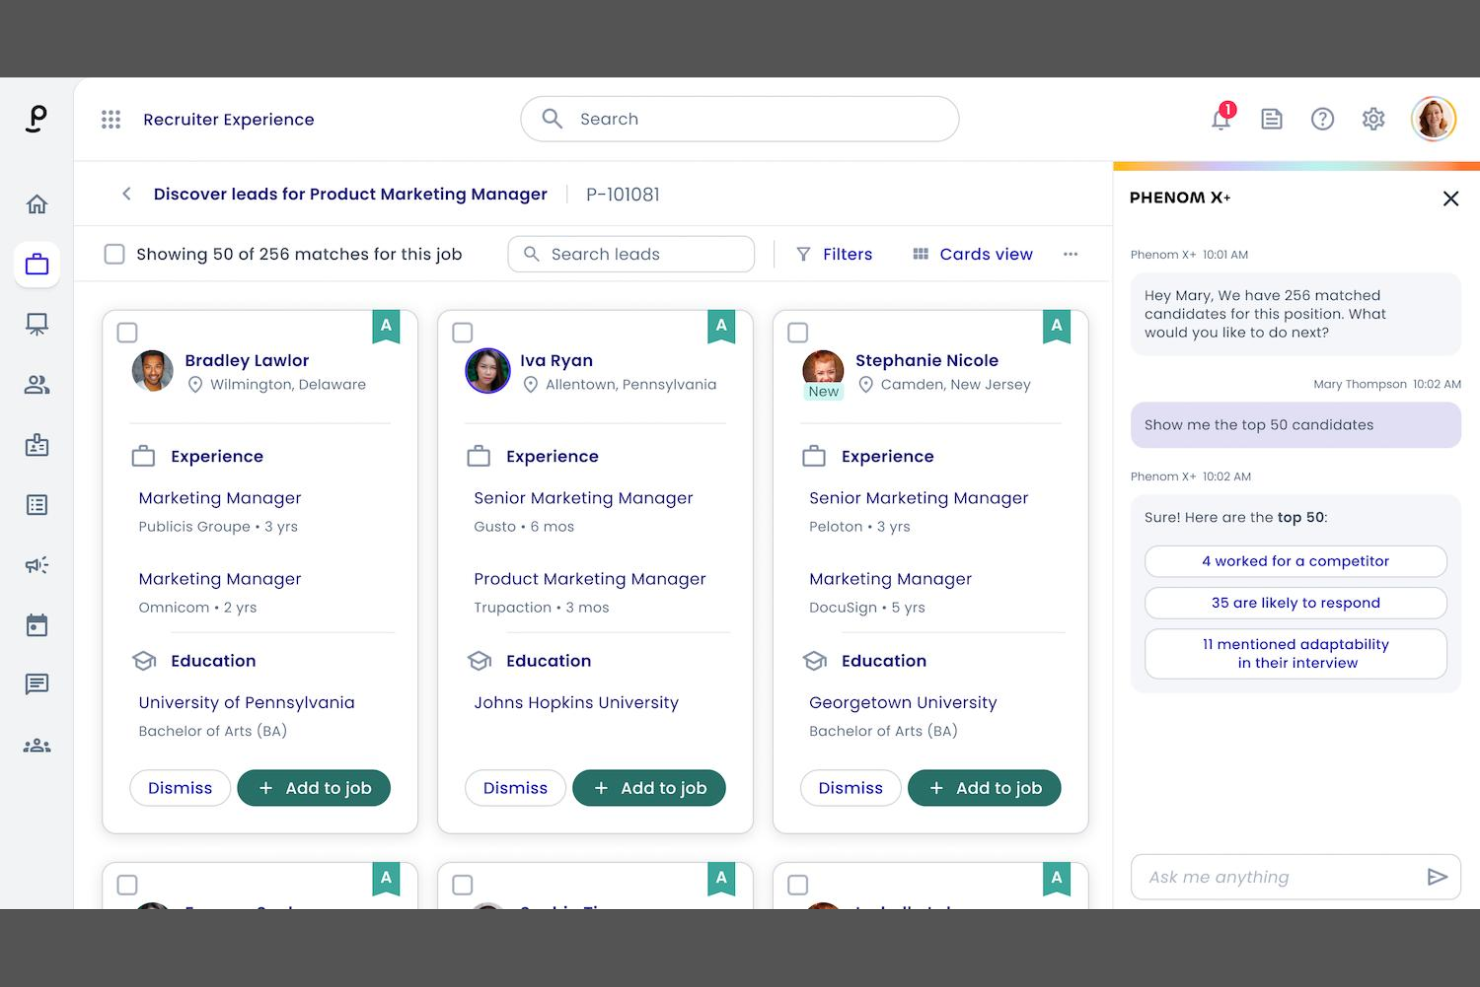Screen dimensions: 1480x987
Task: Tick the checkbox on the first card of the second row
Action: click(x=127, y=885)
